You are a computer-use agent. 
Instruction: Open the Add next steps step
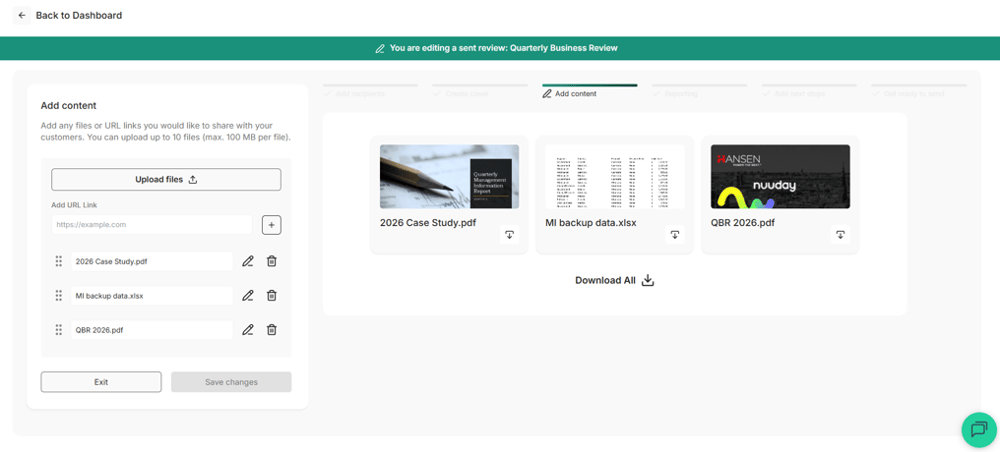[809, 90]
